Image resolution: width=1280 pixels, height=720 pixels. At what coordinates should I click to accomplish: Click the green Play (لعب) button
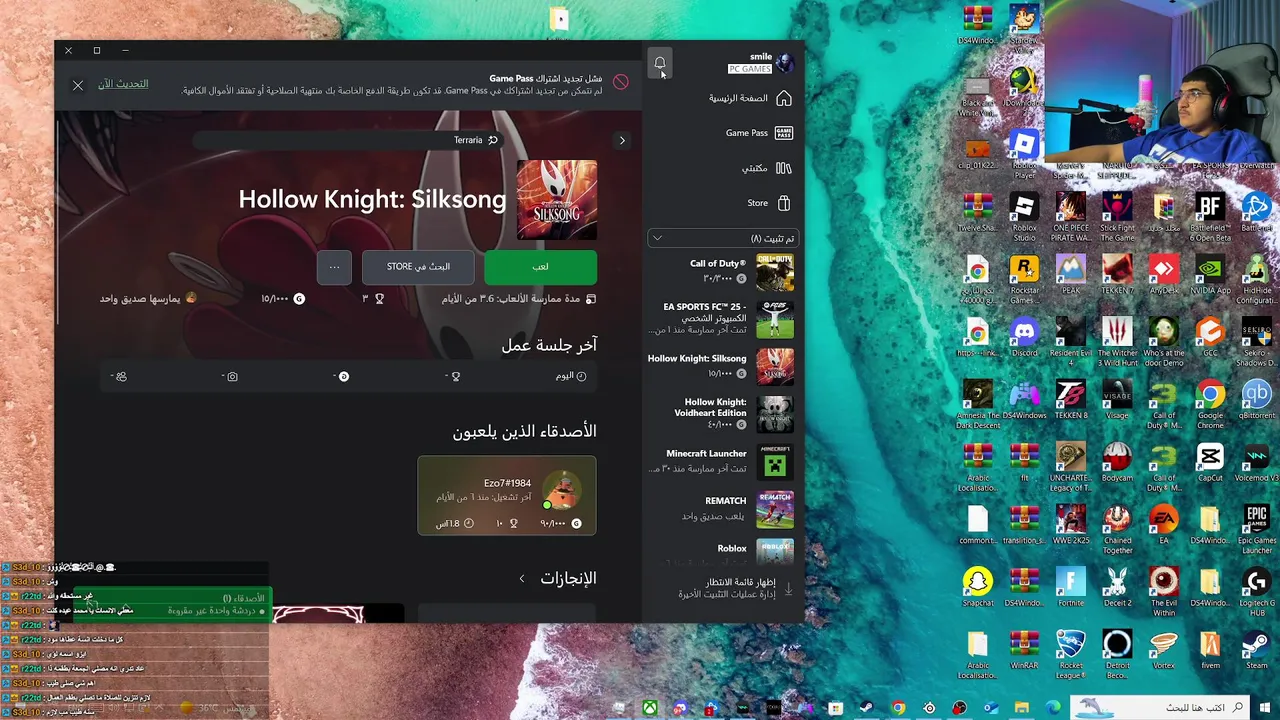[540, 267]
